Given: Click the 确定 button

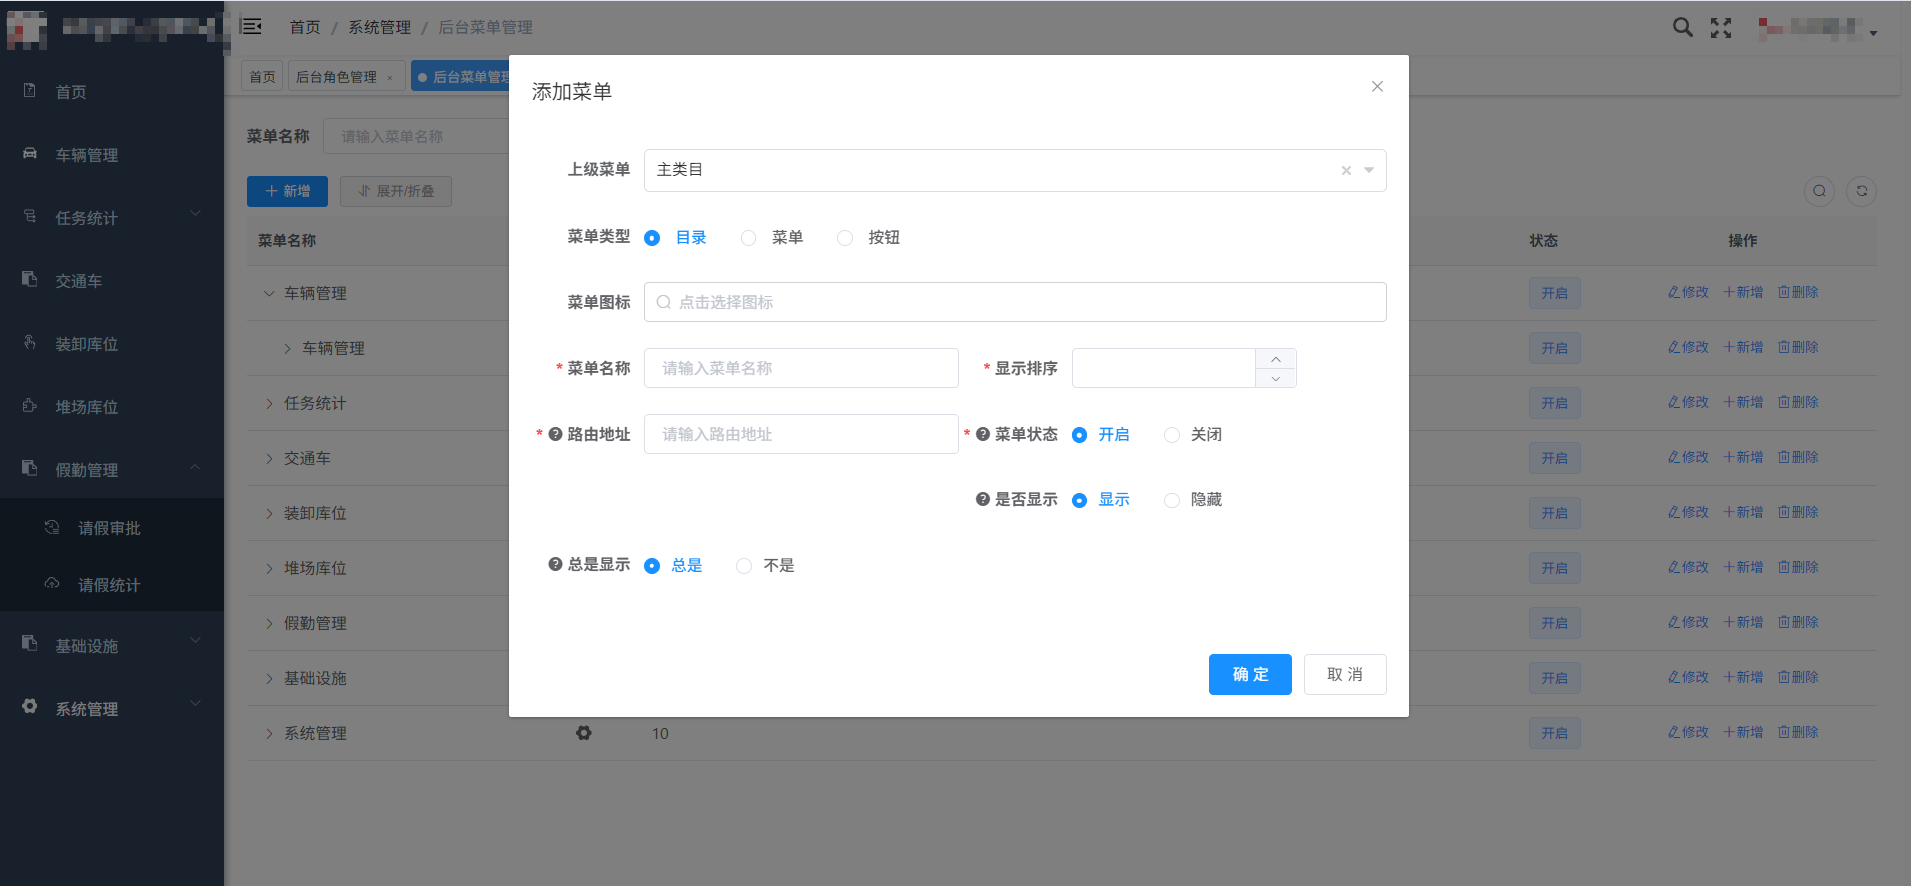Looking at the screenshot, I should point(1250,674).
